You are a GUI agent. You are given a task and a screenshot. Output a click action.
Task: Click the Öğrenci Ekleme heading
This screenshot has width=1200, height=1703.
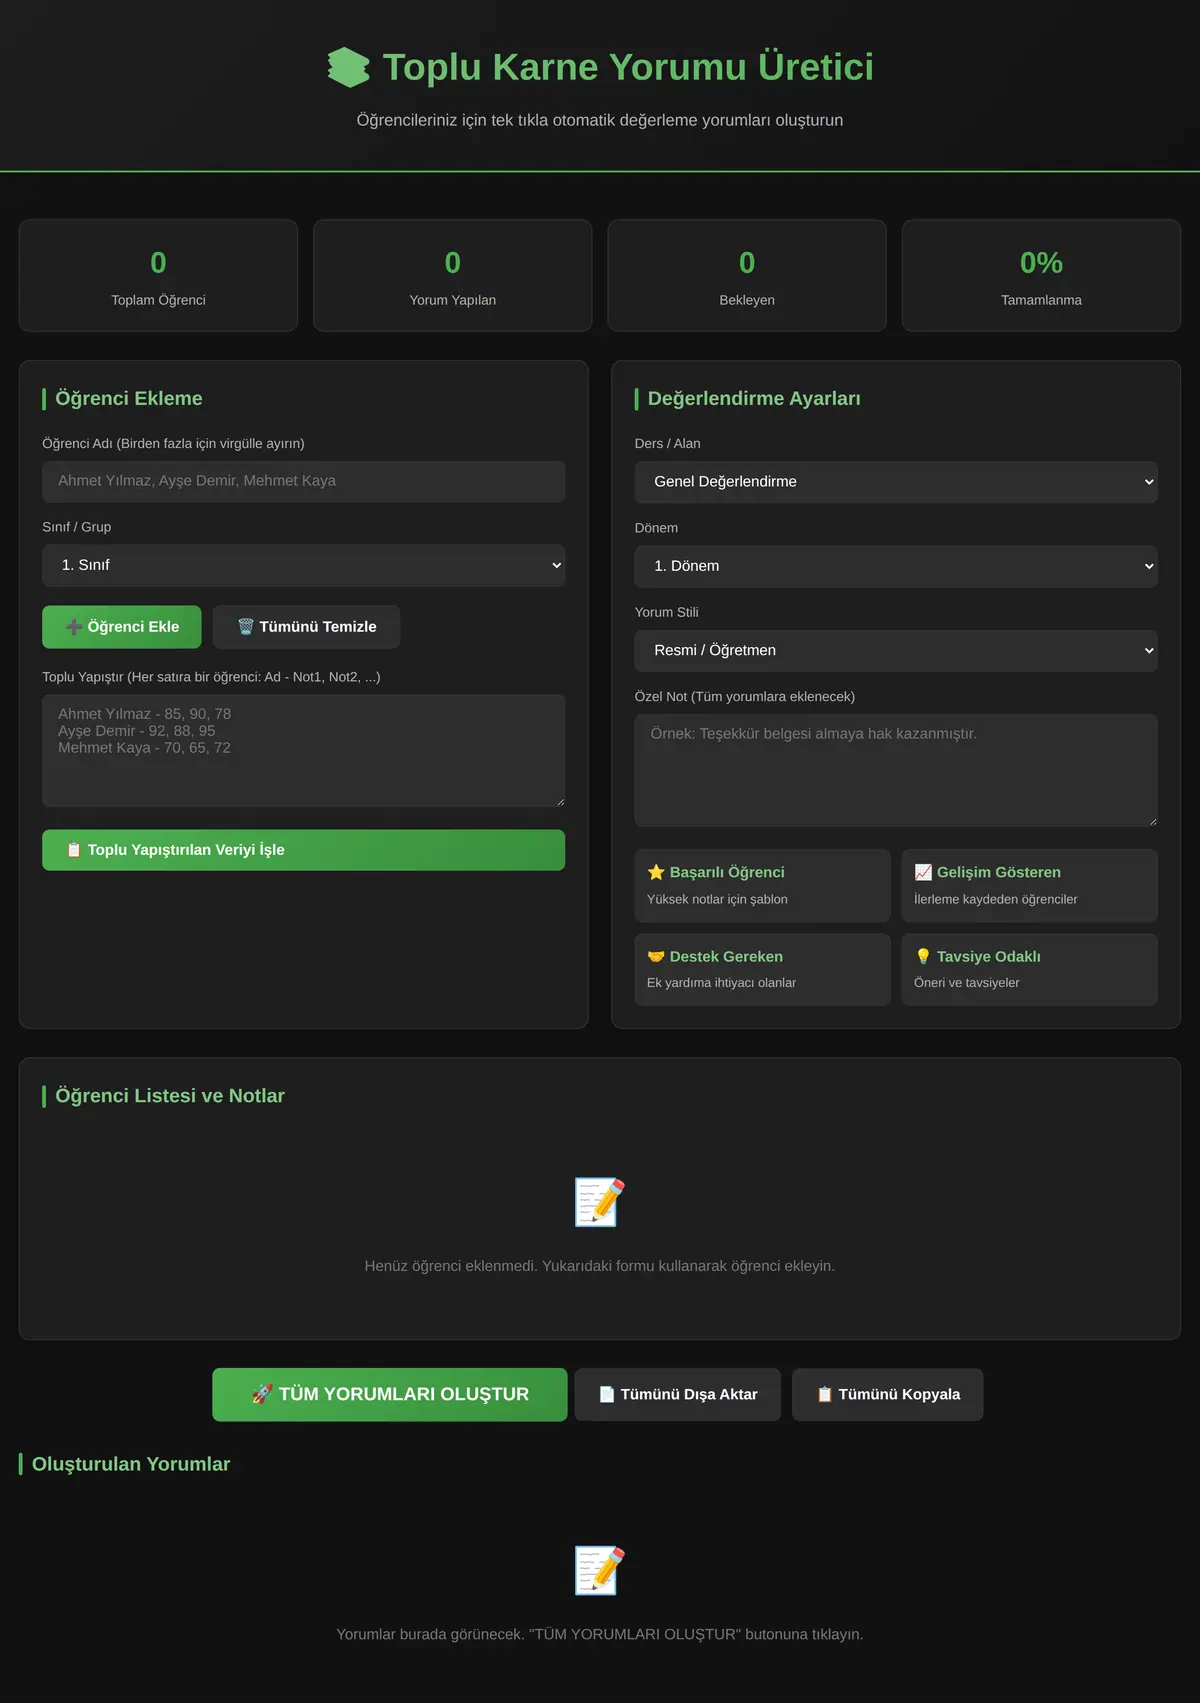coord(129,398)
